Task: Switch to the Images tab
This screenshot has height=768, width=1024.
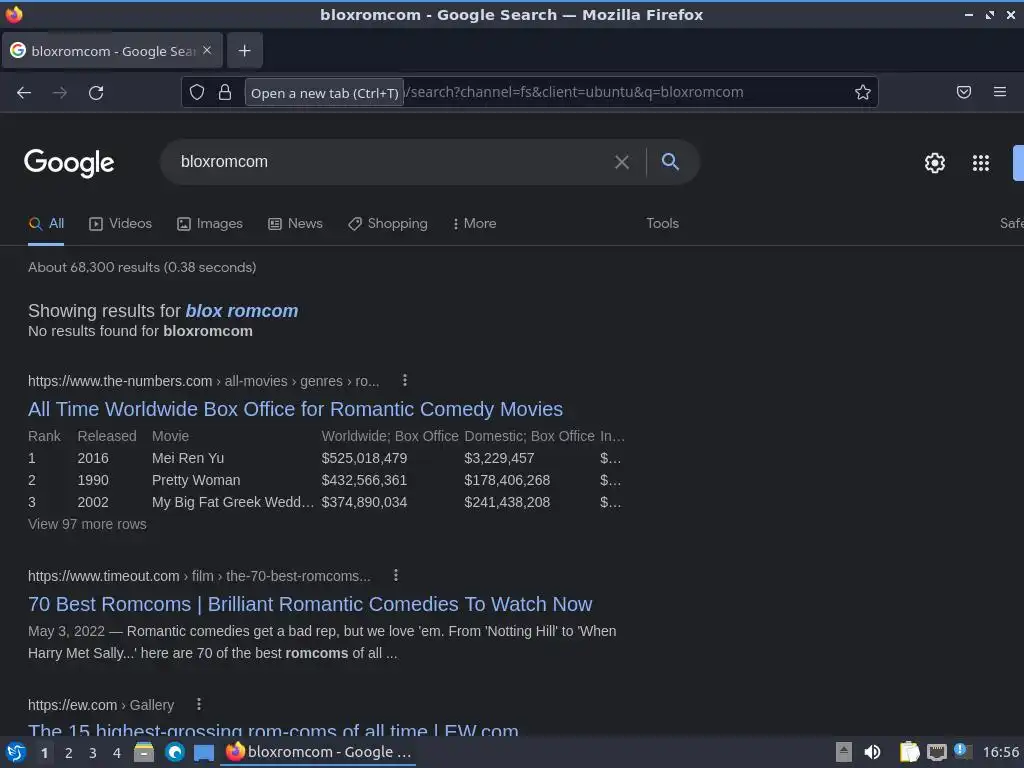Action: coord(210,223)
